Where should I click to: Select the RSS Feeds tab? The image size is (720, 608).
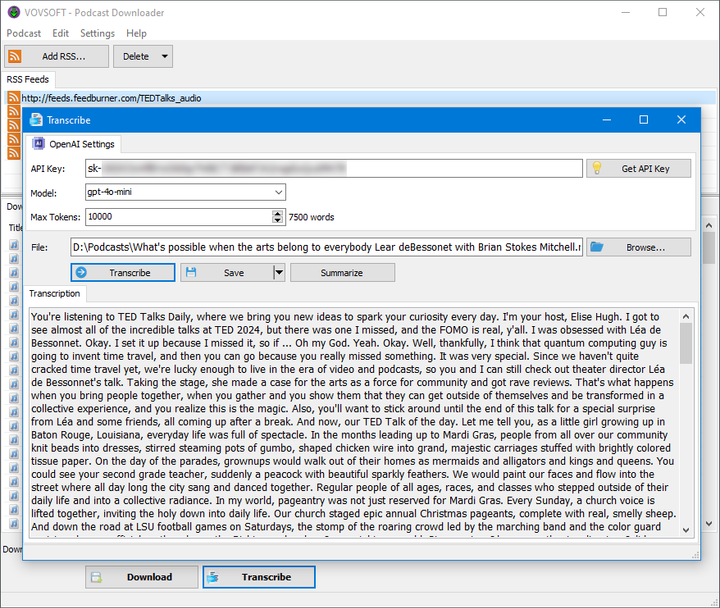(x=28, y=79)
